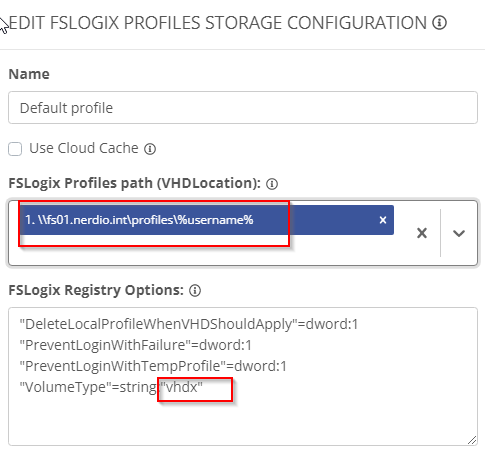Place cursor on PreventLoginWithFailure line

pyautogui.click(x=135, y=345)
